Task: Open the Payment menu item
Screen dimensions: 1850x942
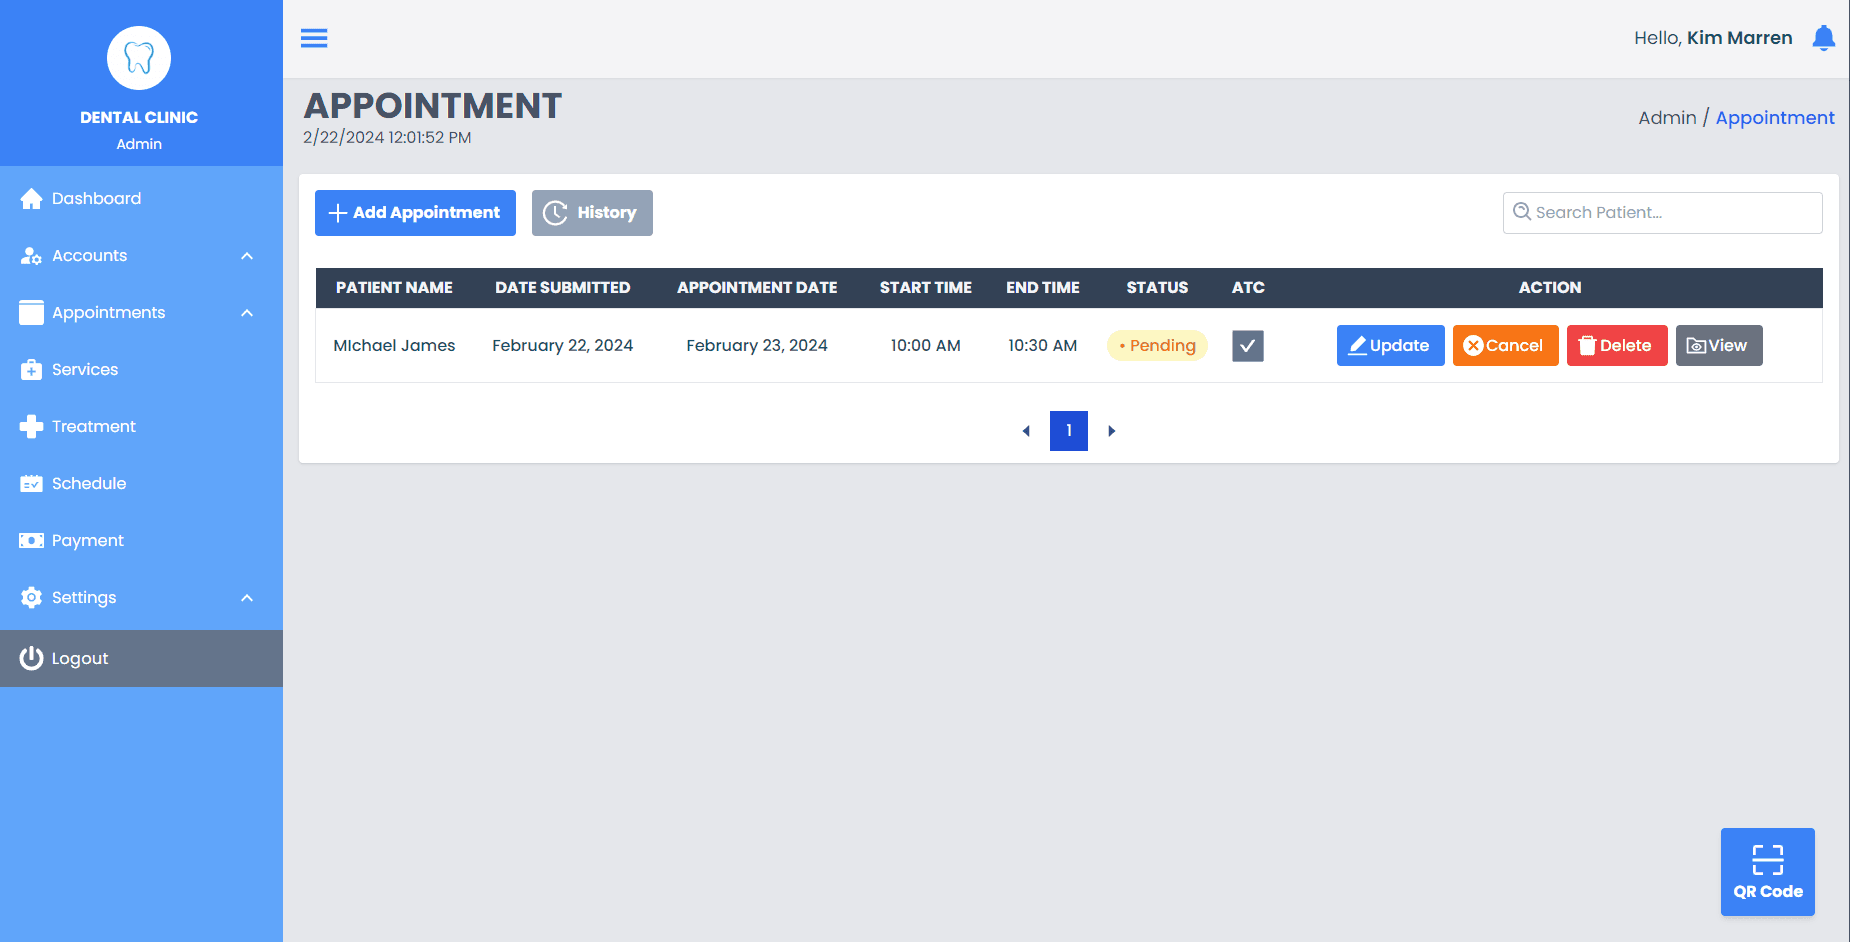Action: pyautogui.click(x=141, y=541)
